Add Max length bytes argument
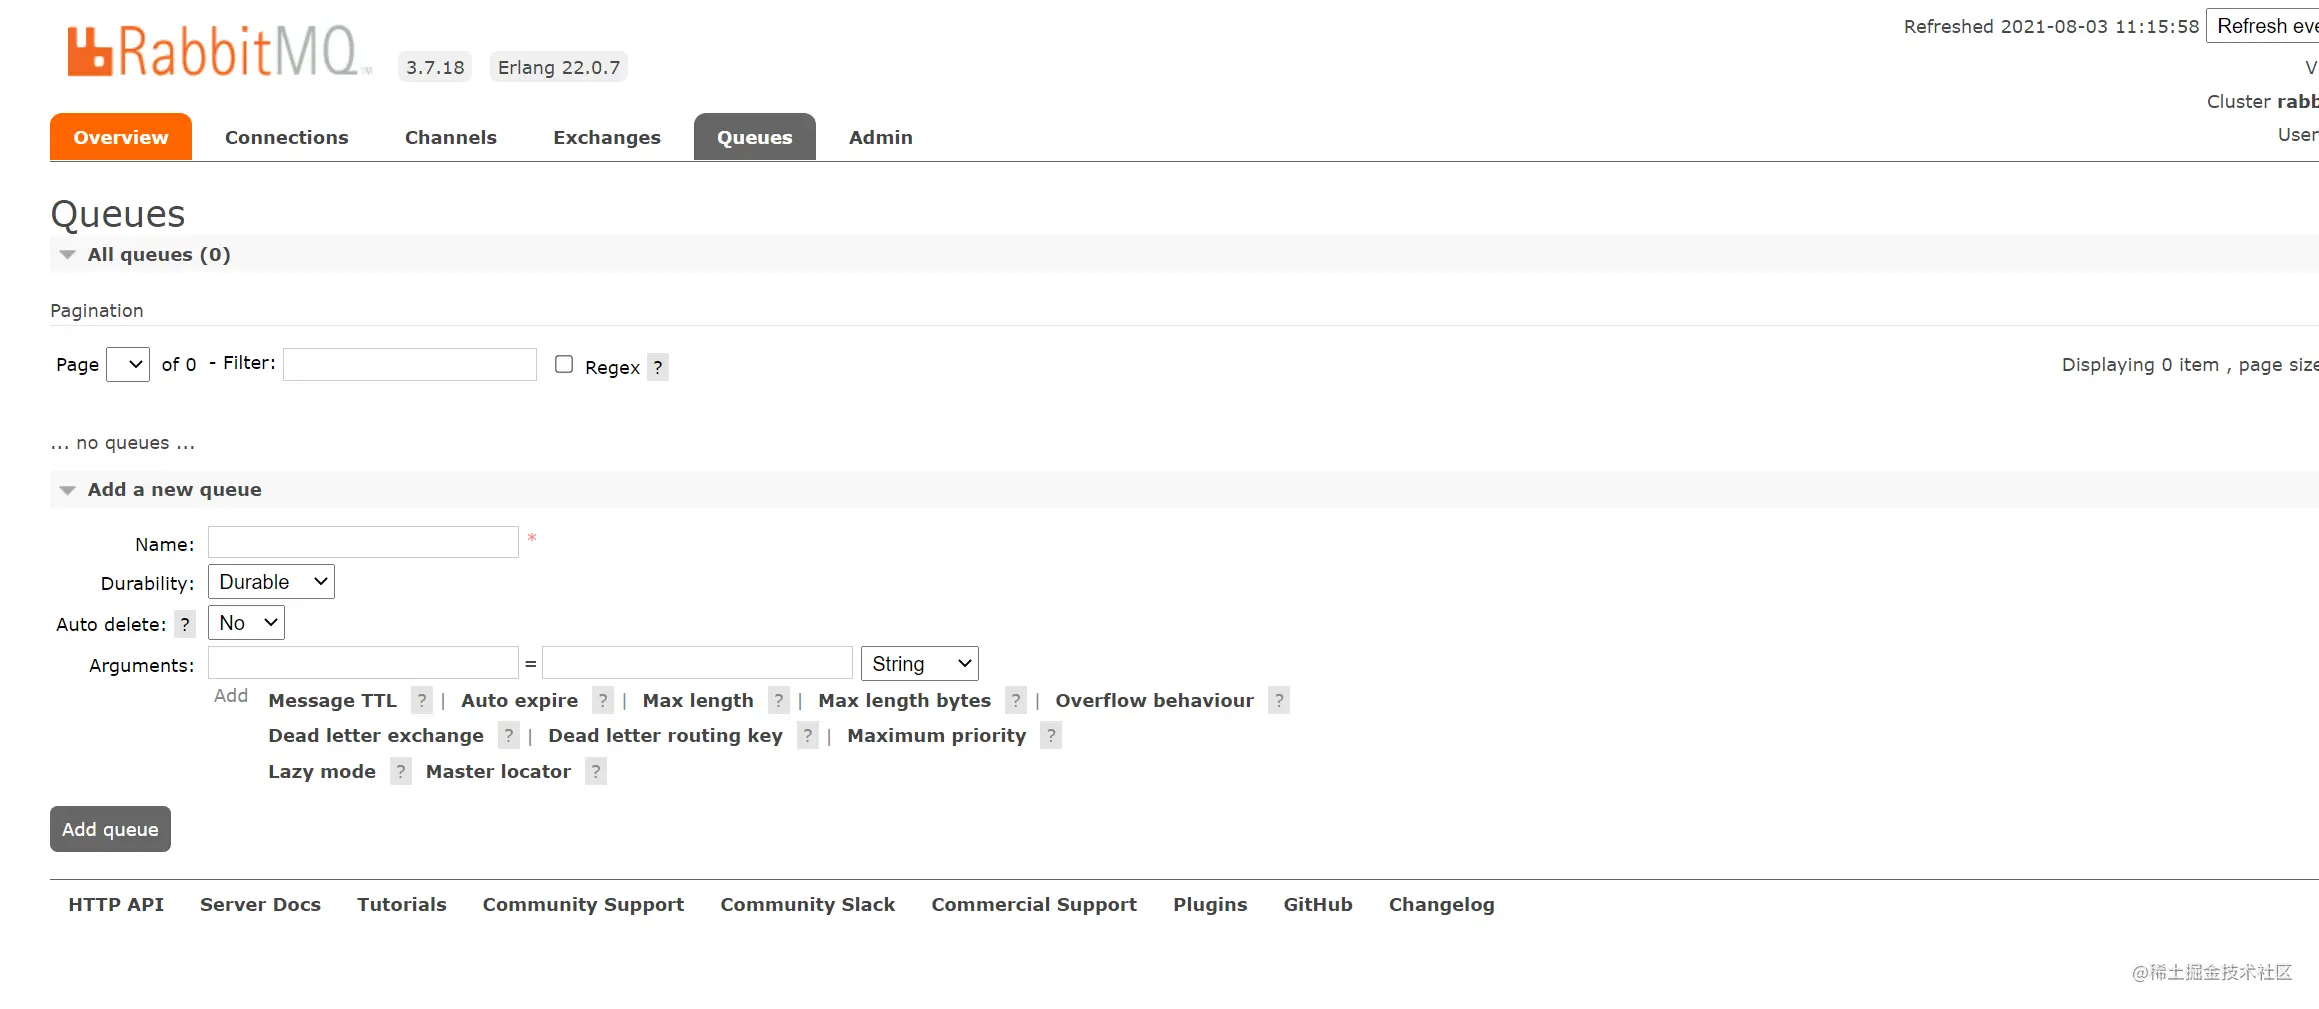The image size is (2319, 1009). (x=905, y=701)
